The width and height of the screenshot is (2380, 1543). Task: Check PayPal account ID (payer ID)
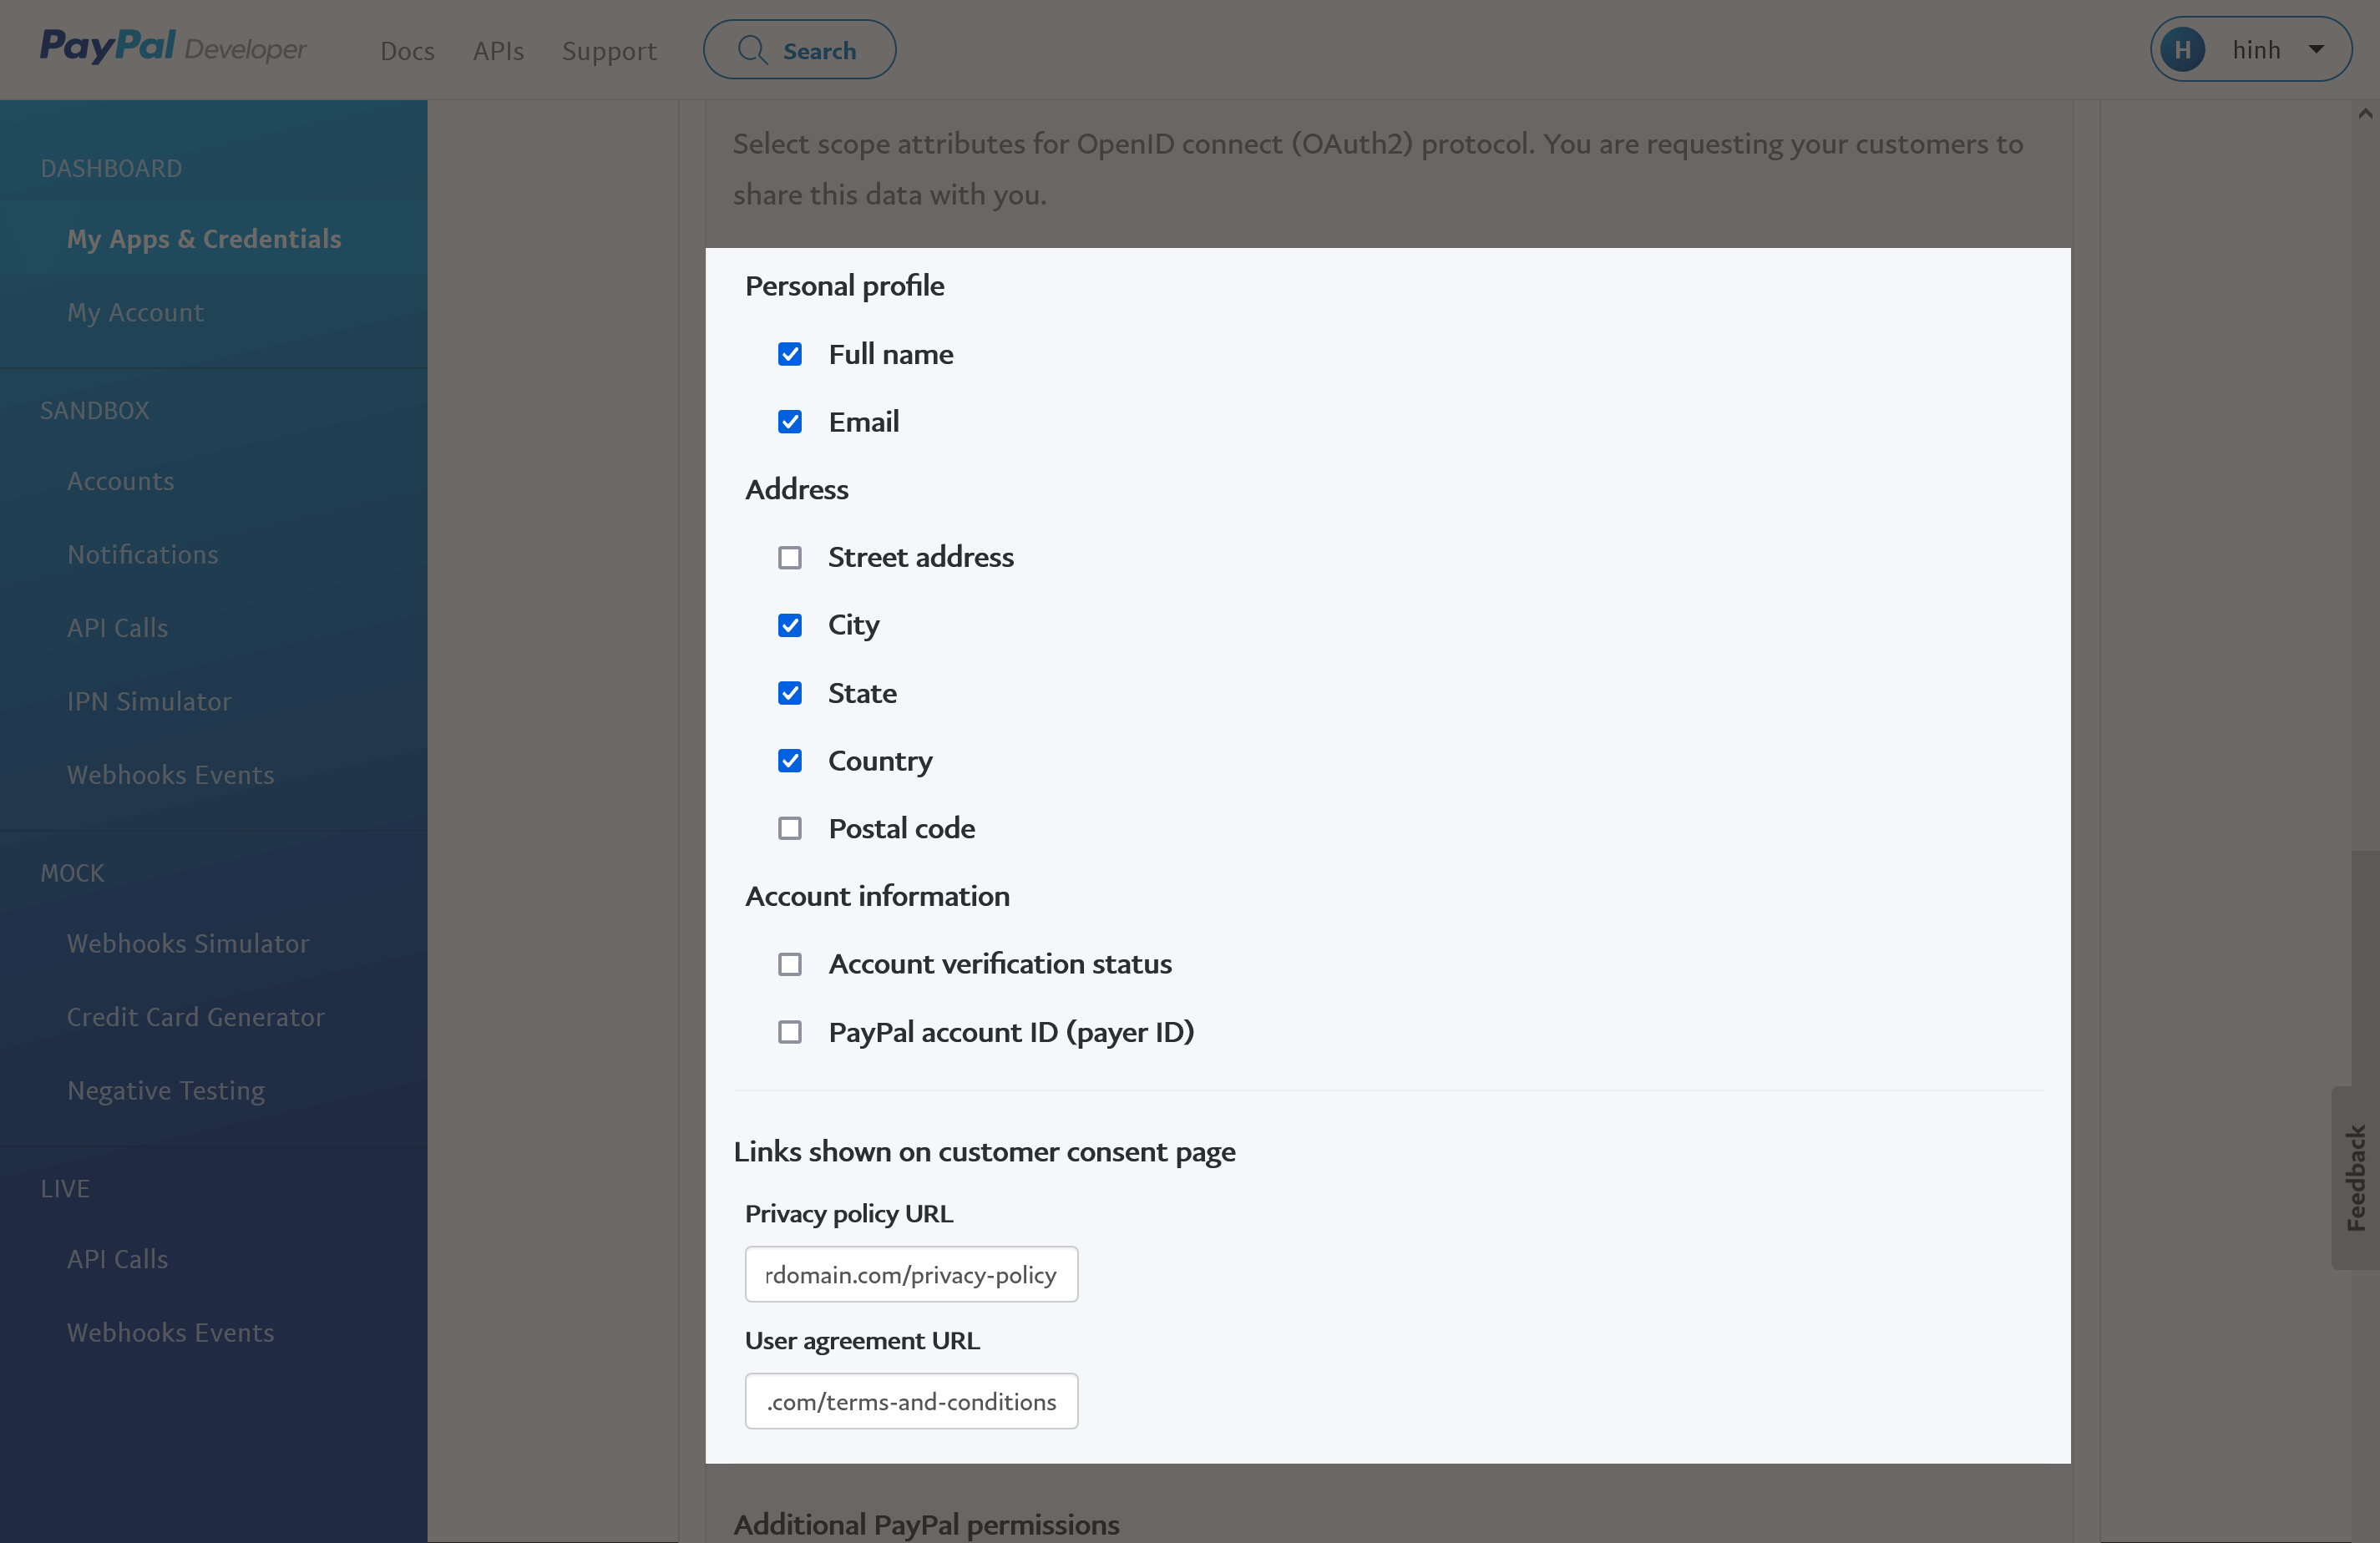click(790, 1032)
